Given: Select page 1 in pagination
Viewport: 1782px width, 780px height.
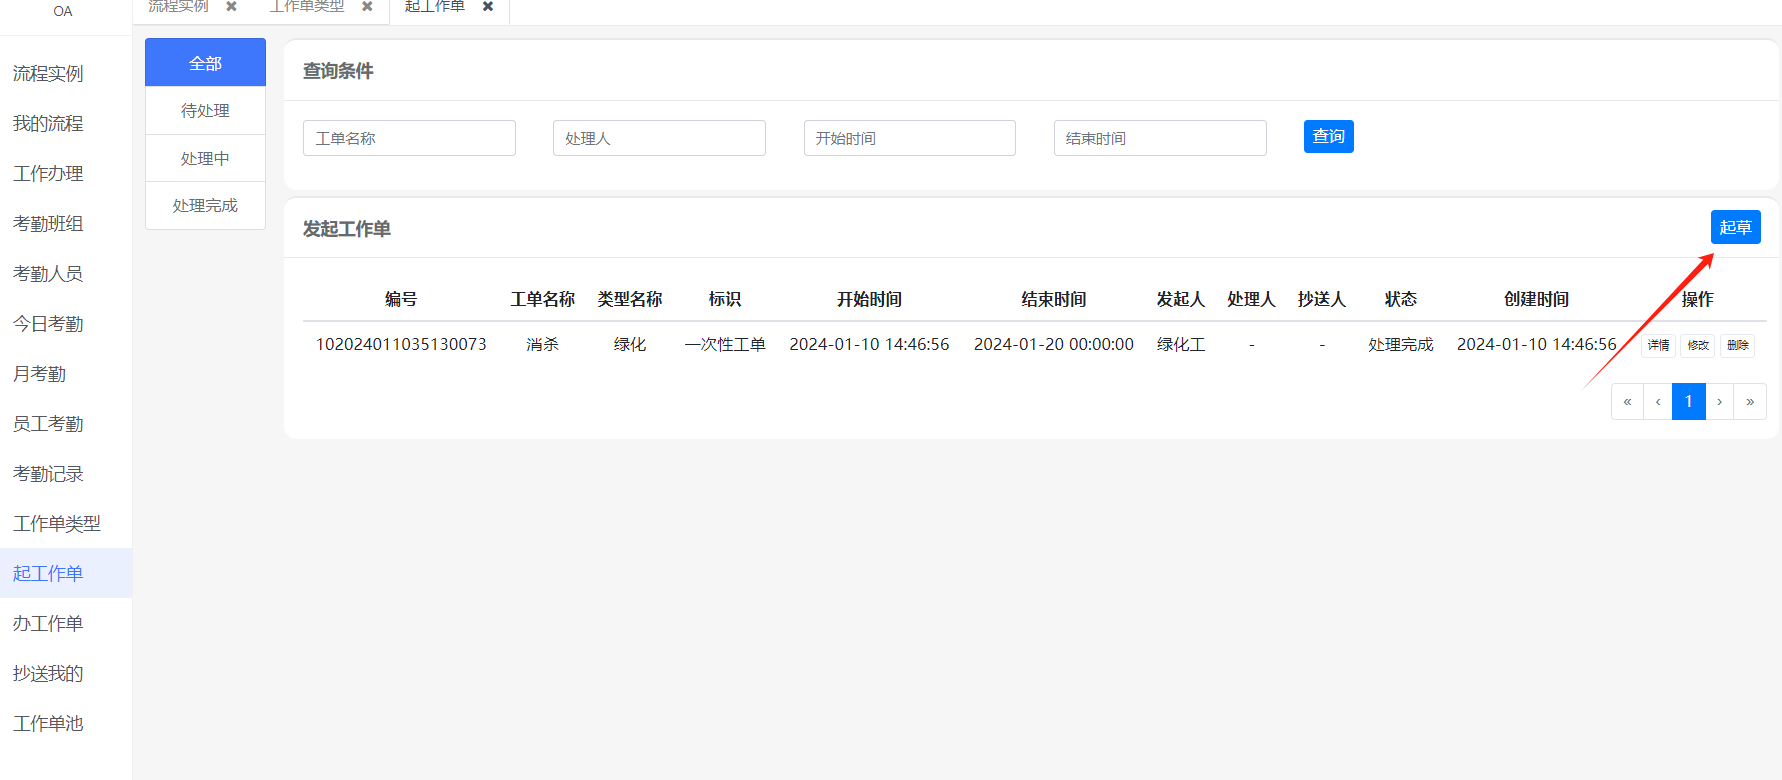Looking at the screenshot, I should tap(1689, 402).
